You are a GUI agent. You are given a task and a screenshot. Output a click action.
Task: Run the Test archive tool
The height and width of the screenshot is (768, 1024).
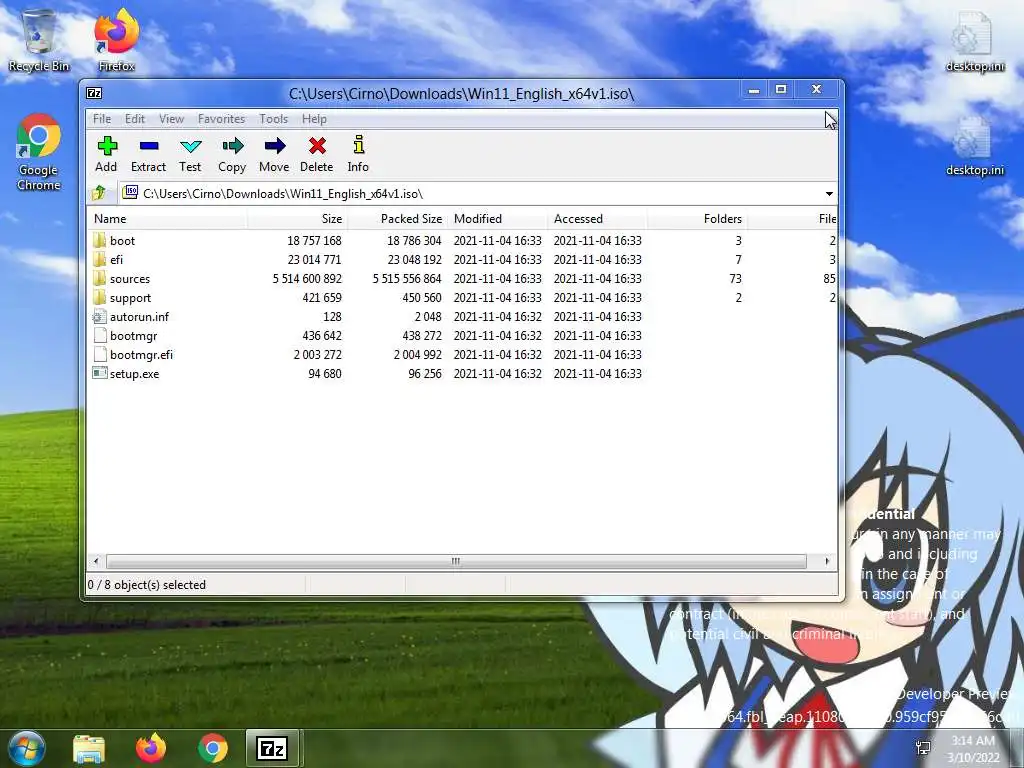pyautogui.click(x=191, y=146)
